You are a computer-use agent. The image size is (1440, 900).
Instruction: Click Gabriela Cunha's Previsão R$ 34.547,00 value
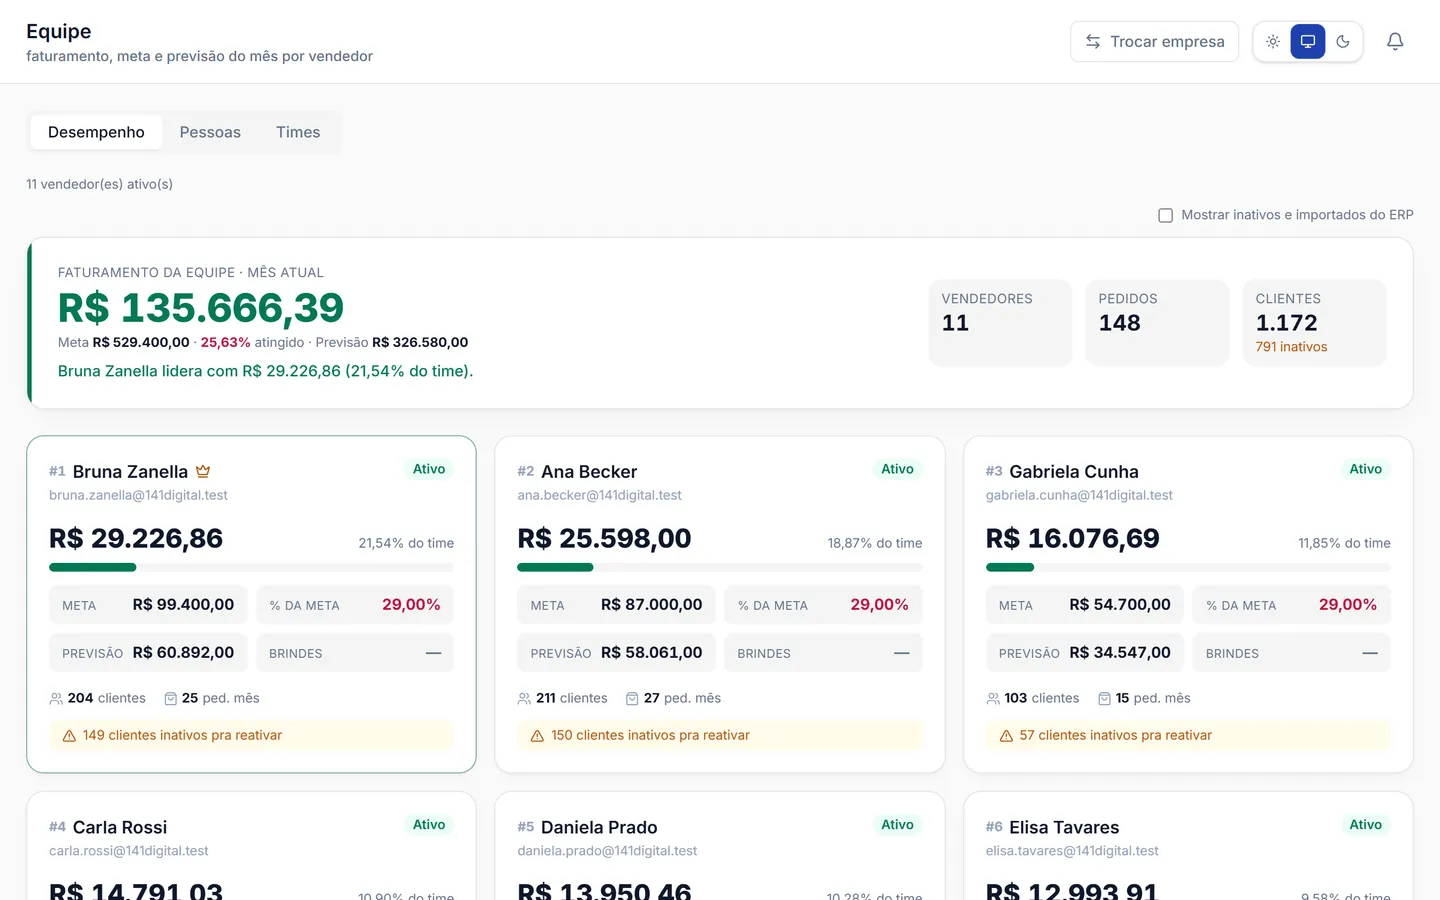[1120, 652]
